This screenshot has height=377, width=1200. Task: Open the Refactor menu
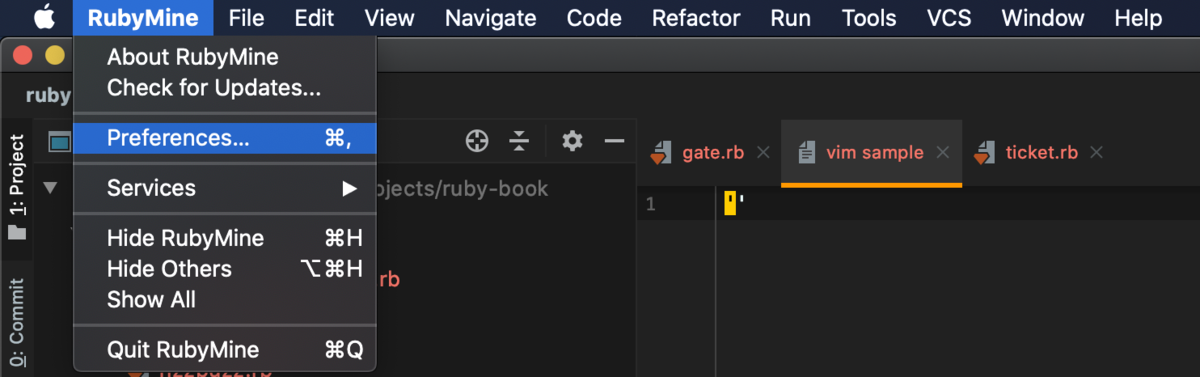696,18
